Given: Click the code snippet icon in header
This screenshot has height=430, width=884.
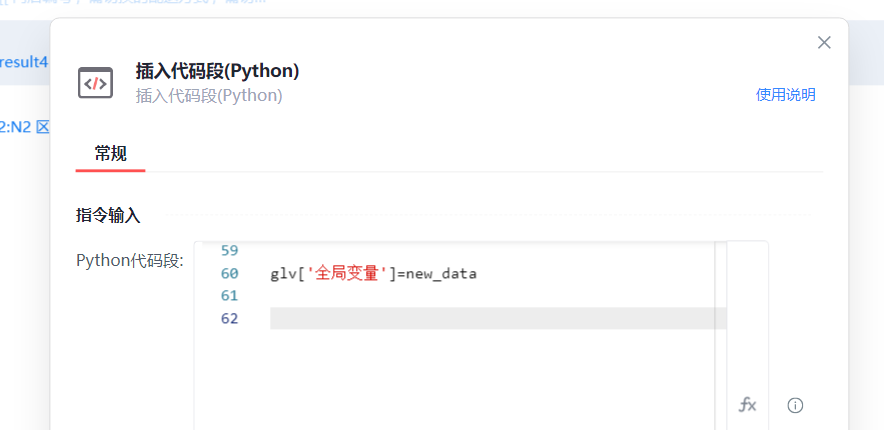Looking at the screenshot, I should [95, 83].
